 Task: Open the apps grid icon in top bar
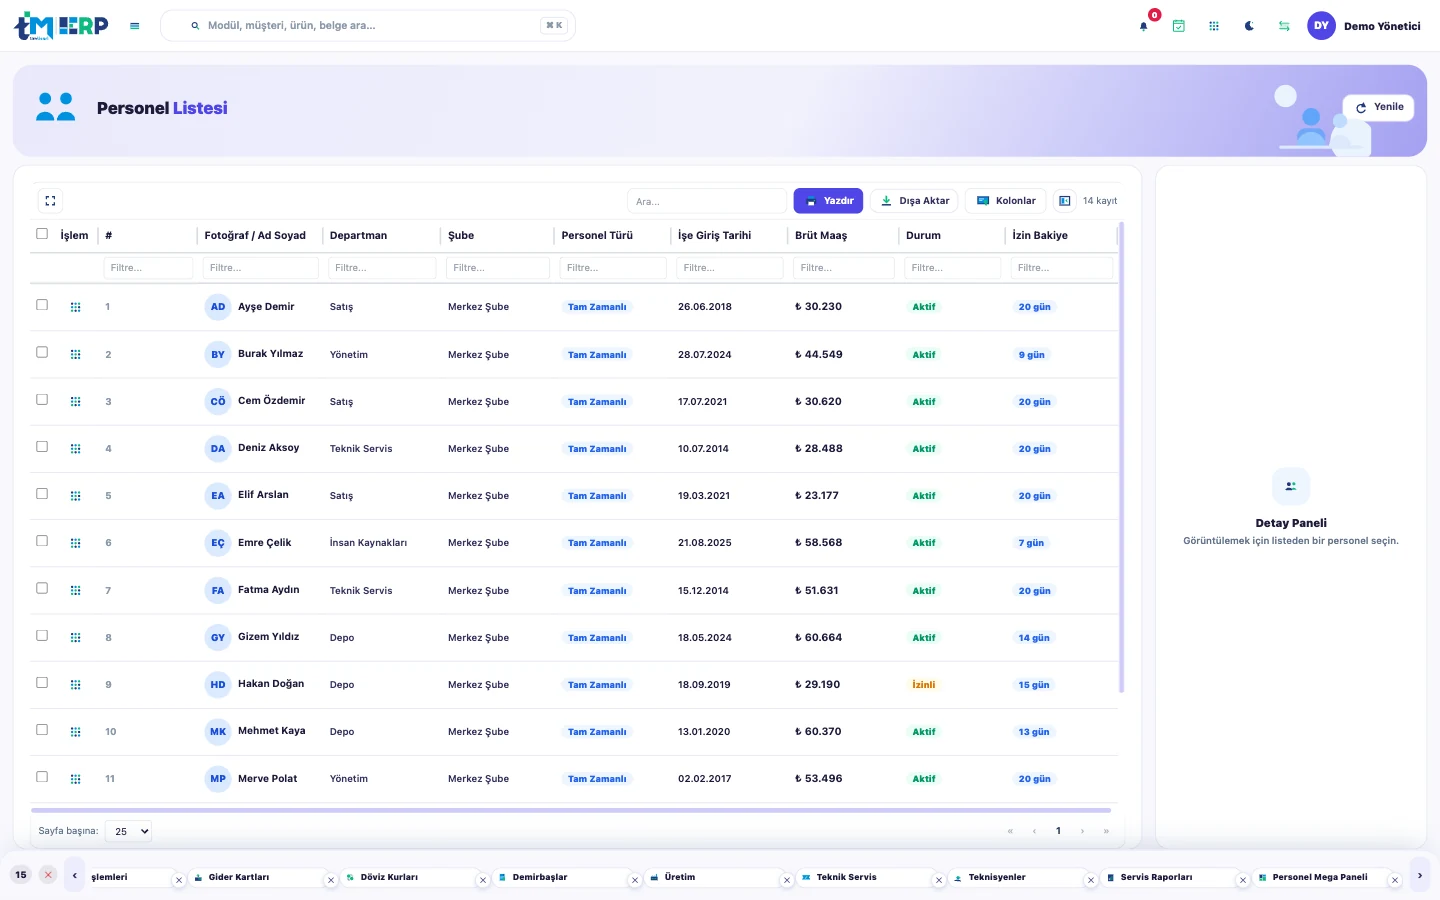pos(1214,26)
